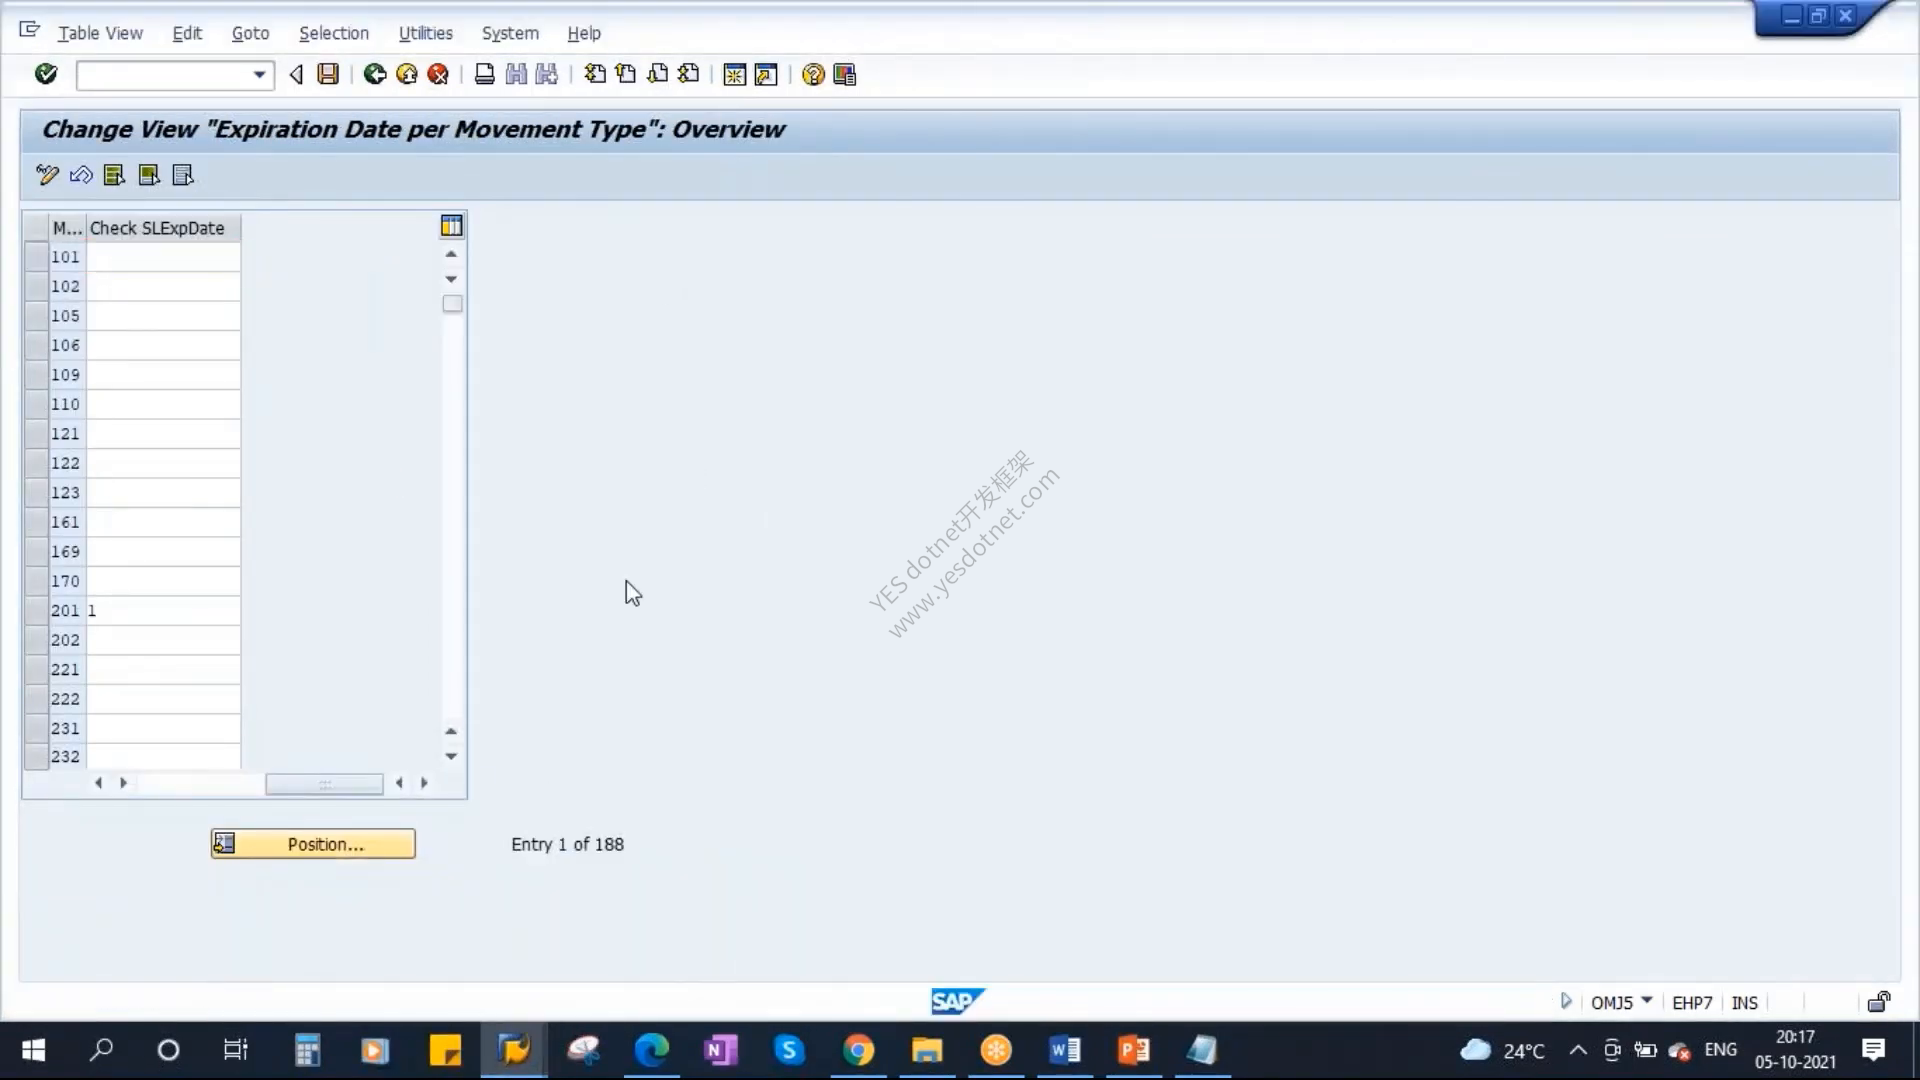
Task: Click the Check SLExpDate column header
Action: pos(163,228)
